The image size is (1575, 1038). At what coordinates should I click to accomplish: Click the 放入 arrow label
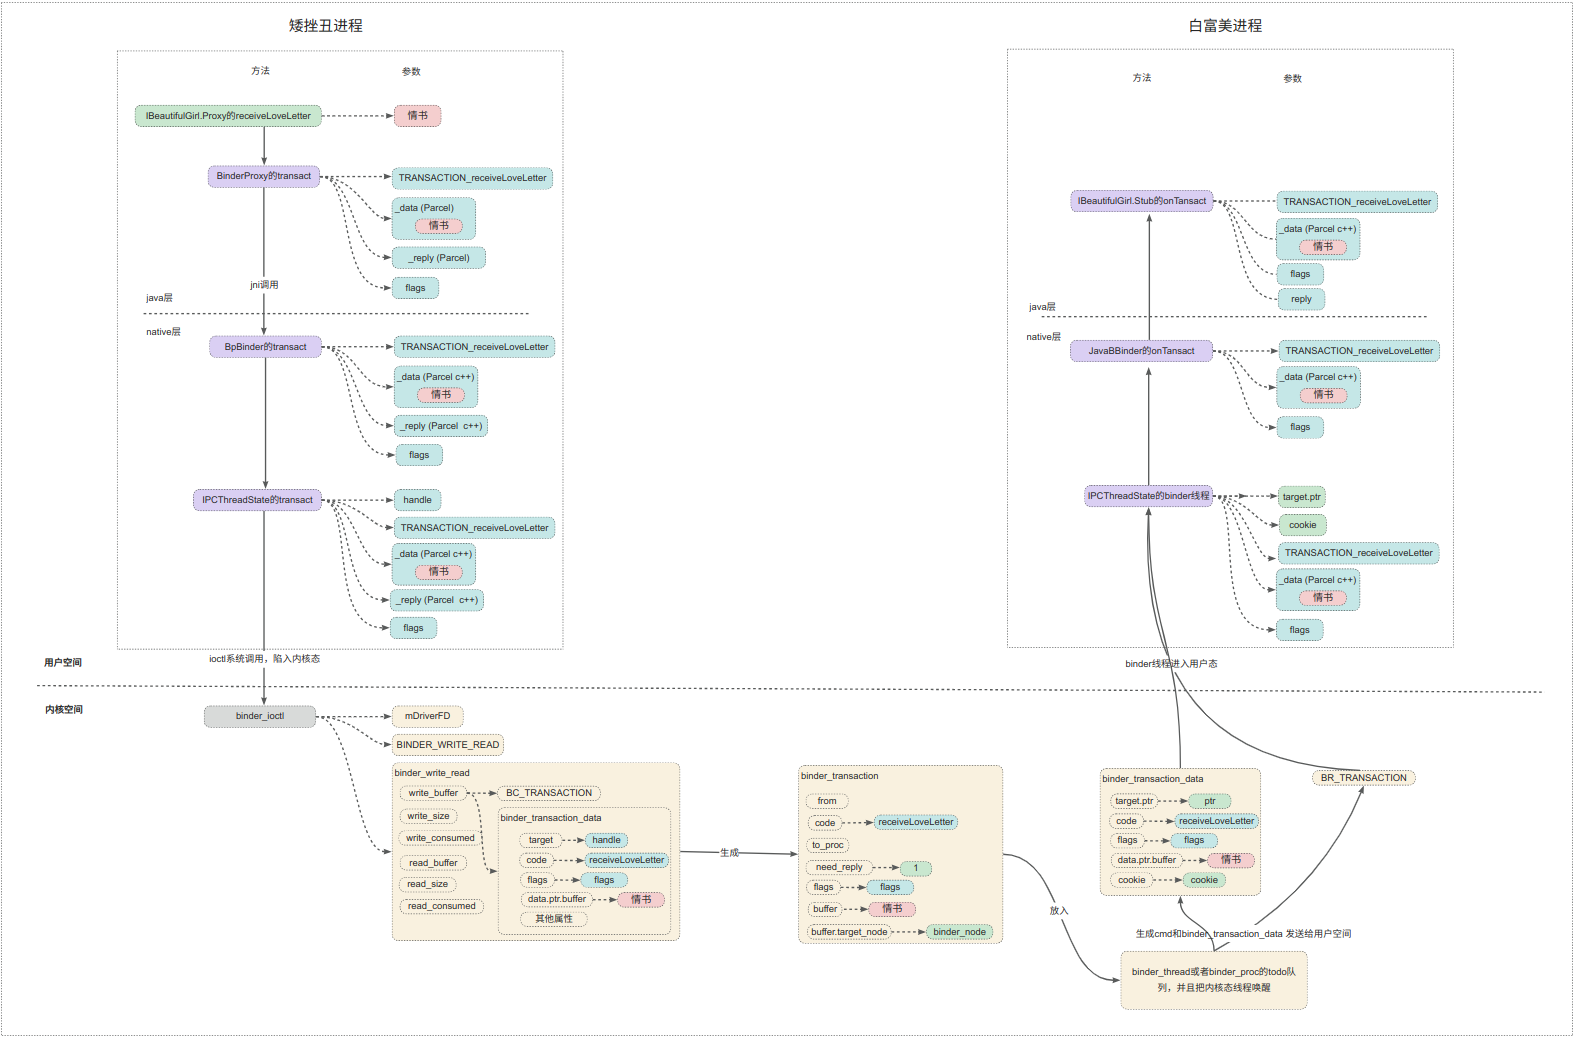click(1059, 911)
